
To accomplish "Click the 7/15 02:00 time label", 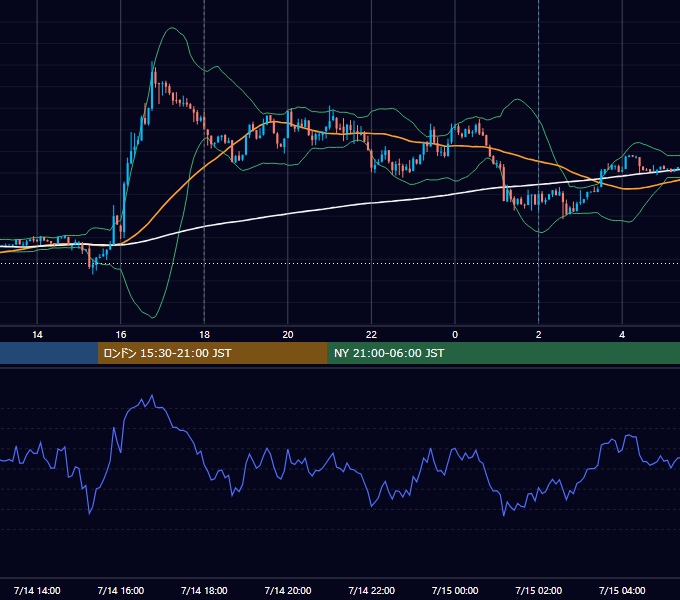I will [x=539, y=590].
